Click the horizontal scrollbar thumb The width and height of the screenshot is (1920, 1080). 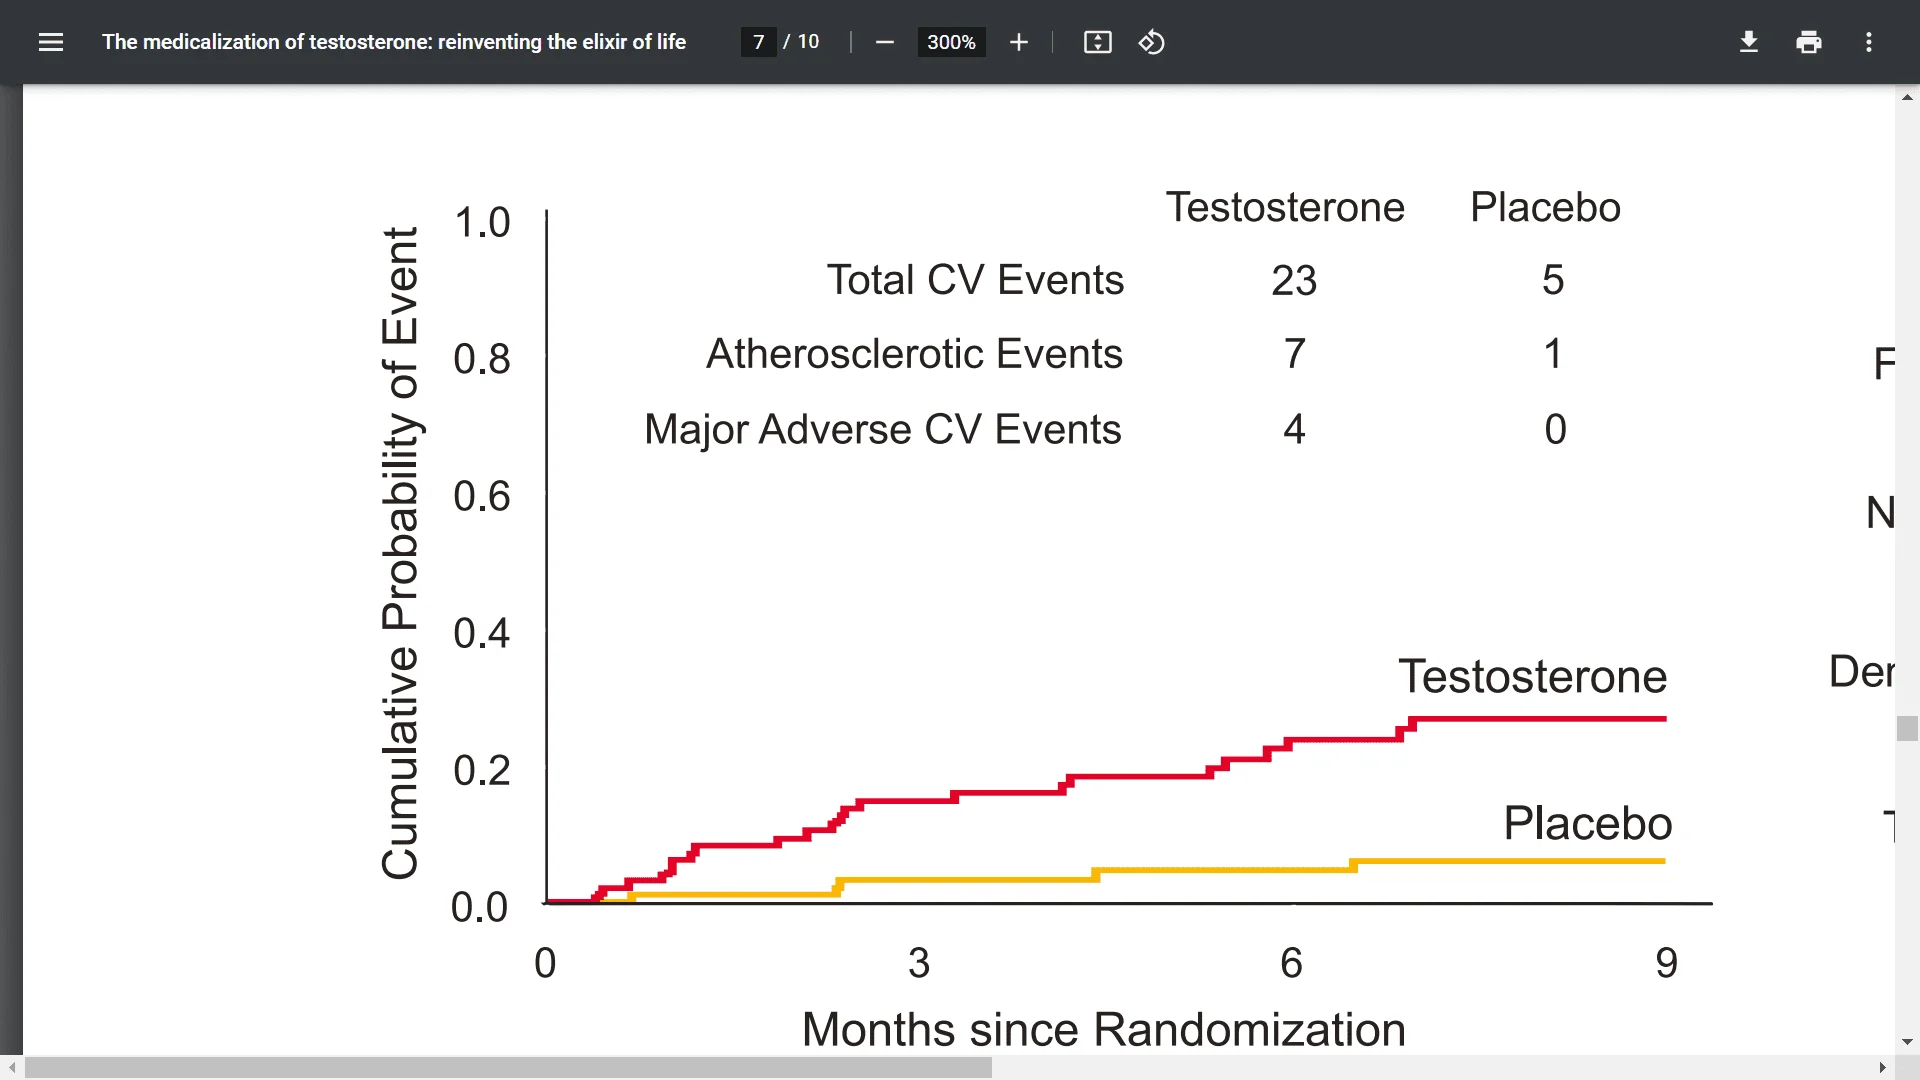click(508, 1068)
